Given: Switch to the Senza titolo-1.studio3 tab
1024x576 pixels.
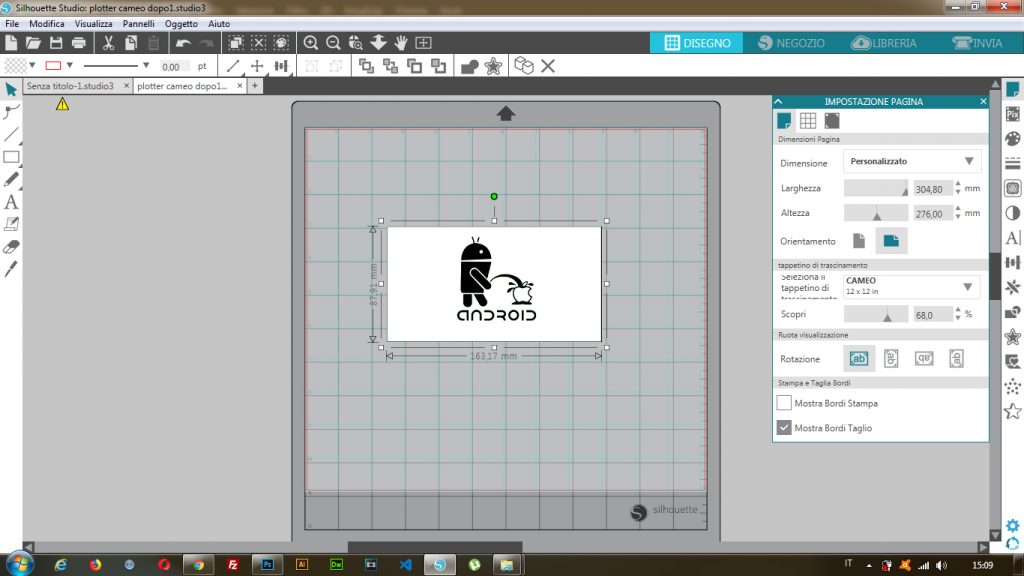Looking at the screenshot, I should [x=70, y=86].
